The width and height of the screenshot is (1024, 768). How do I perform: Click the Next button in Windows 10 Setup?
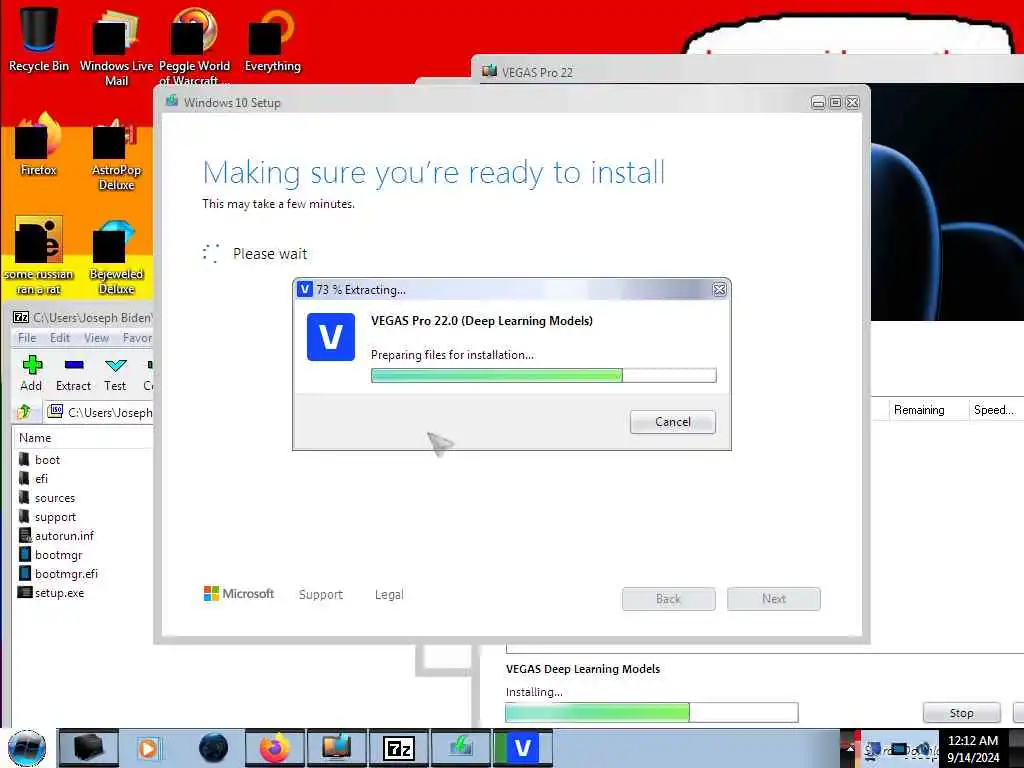click(x=773, y=599)
